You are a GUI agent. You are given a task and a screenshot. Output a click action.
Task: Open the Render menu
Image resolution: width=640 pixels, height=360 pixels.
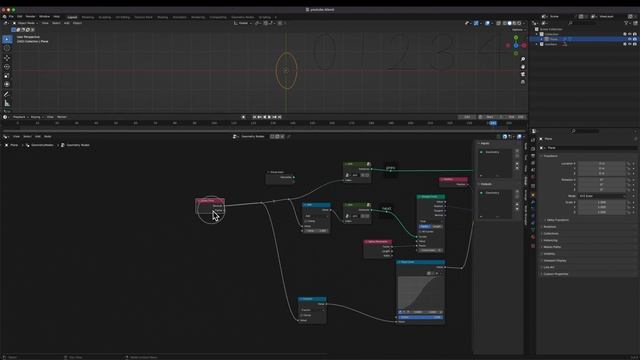click(31, 17)
